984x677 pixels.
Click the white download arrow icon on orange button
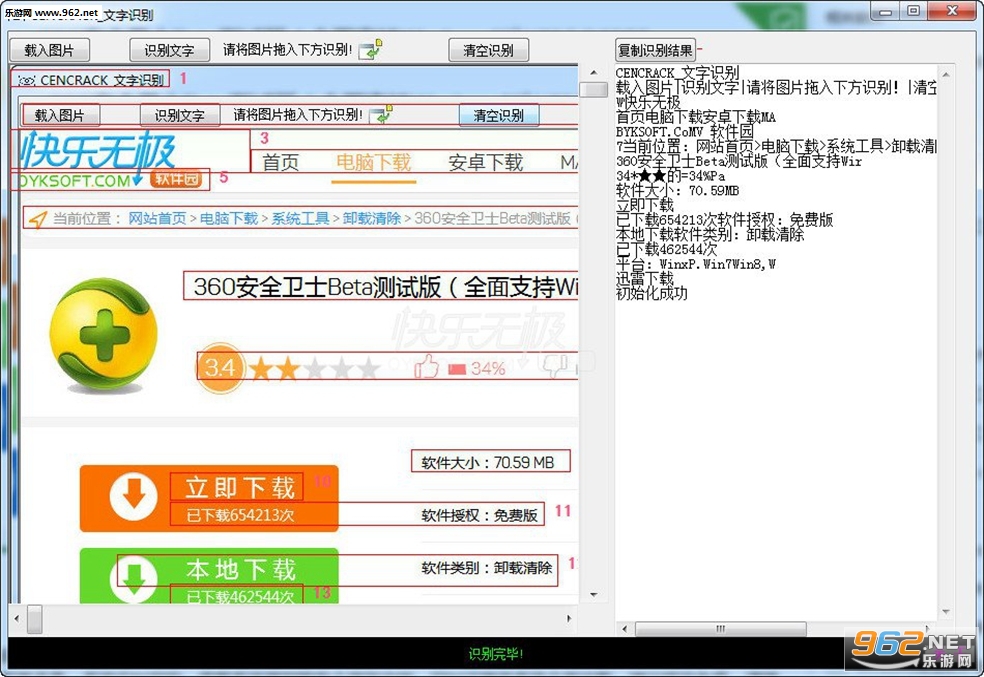click(x=134, y=496)
